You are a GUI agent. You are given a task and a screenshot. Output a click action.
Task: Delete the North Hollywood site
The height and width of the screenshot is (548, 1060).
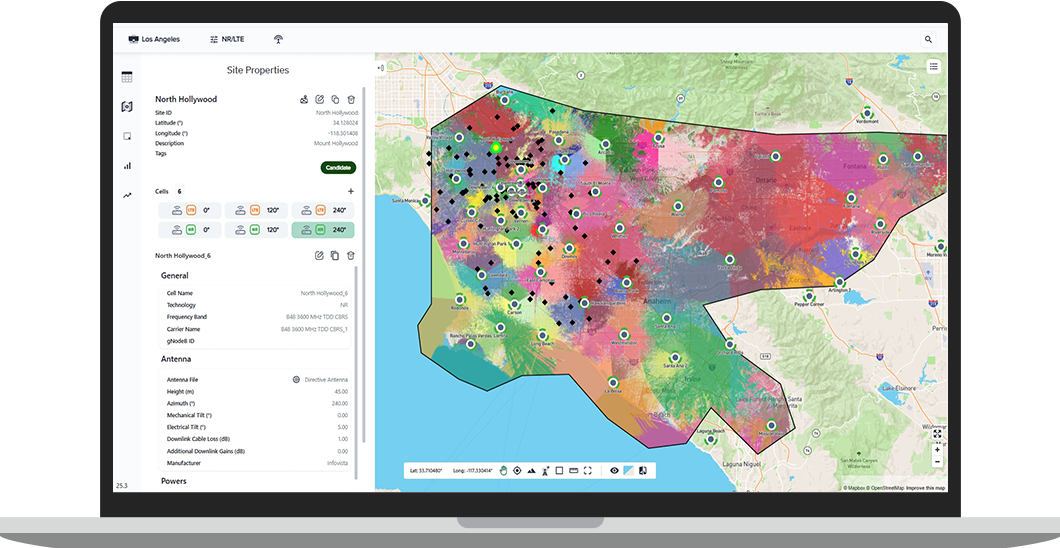[x=350, y=99]
